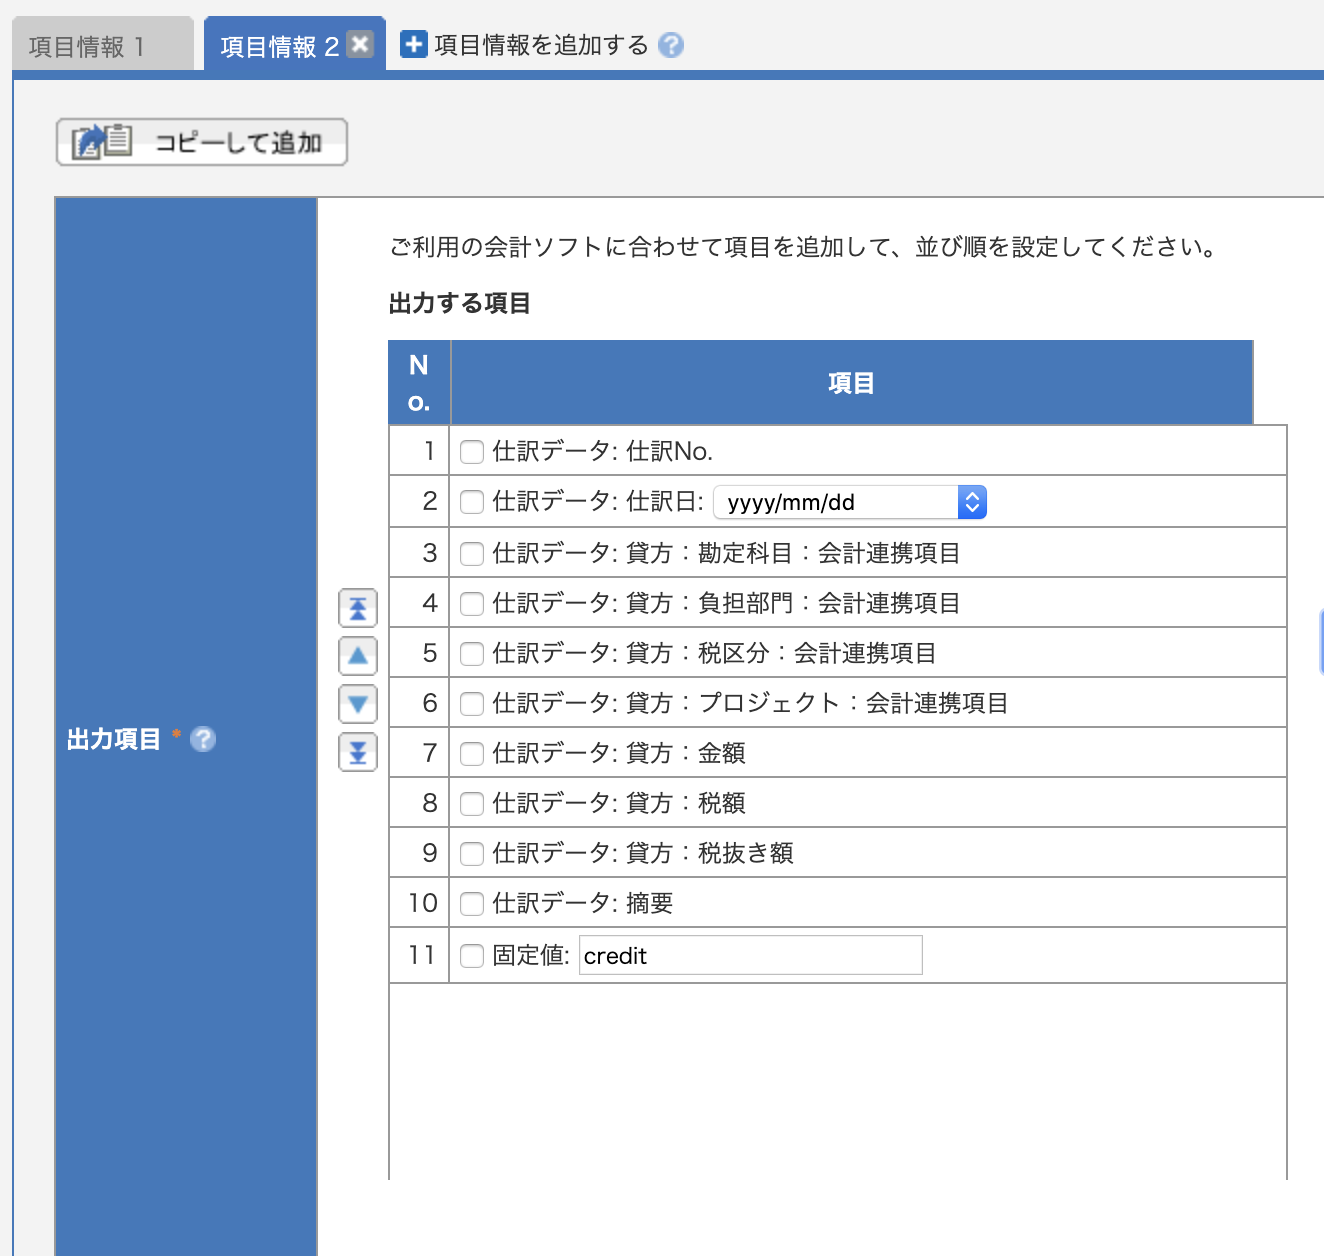Check the 貸方：勘定科目 row checkbox
The width and height of the screenshot is (1324, 1256).
pos(472,554)
